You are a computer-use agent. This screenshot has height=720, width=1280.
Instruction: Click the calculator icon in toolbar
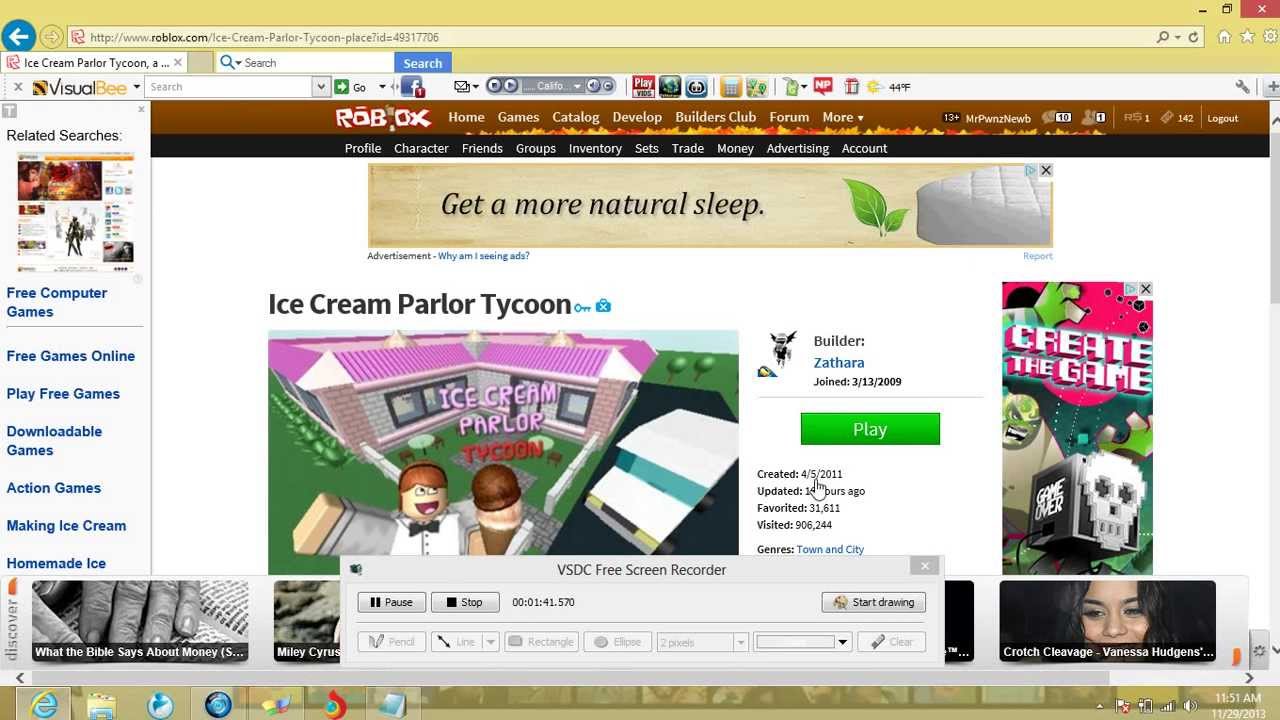[x=731, y=87]
